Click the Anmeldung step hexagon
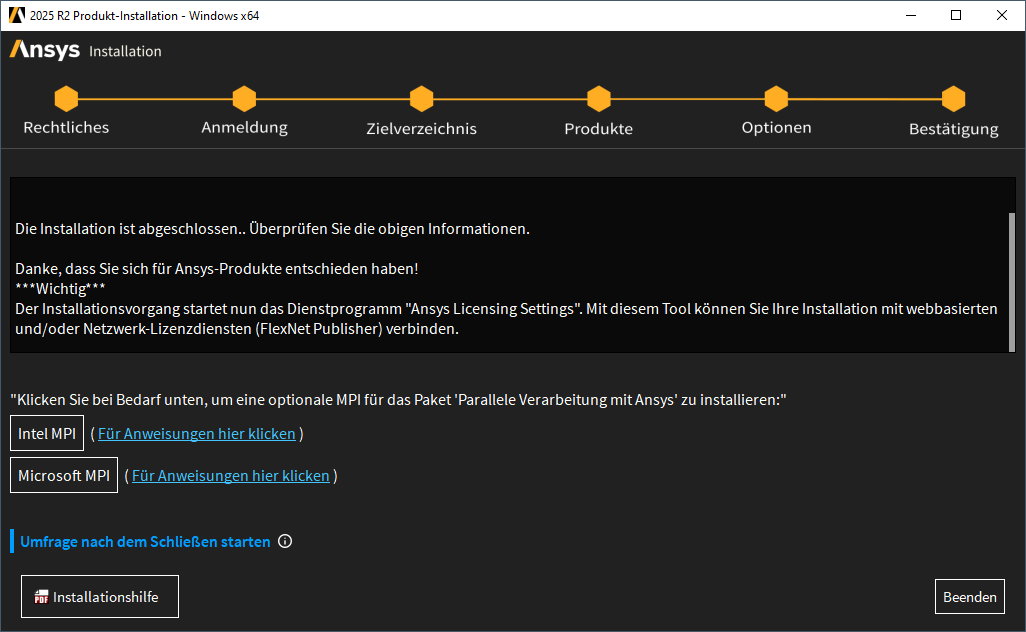Image resolution: width=1026 pixels, height=632 pixels. [x=244, y=99]
